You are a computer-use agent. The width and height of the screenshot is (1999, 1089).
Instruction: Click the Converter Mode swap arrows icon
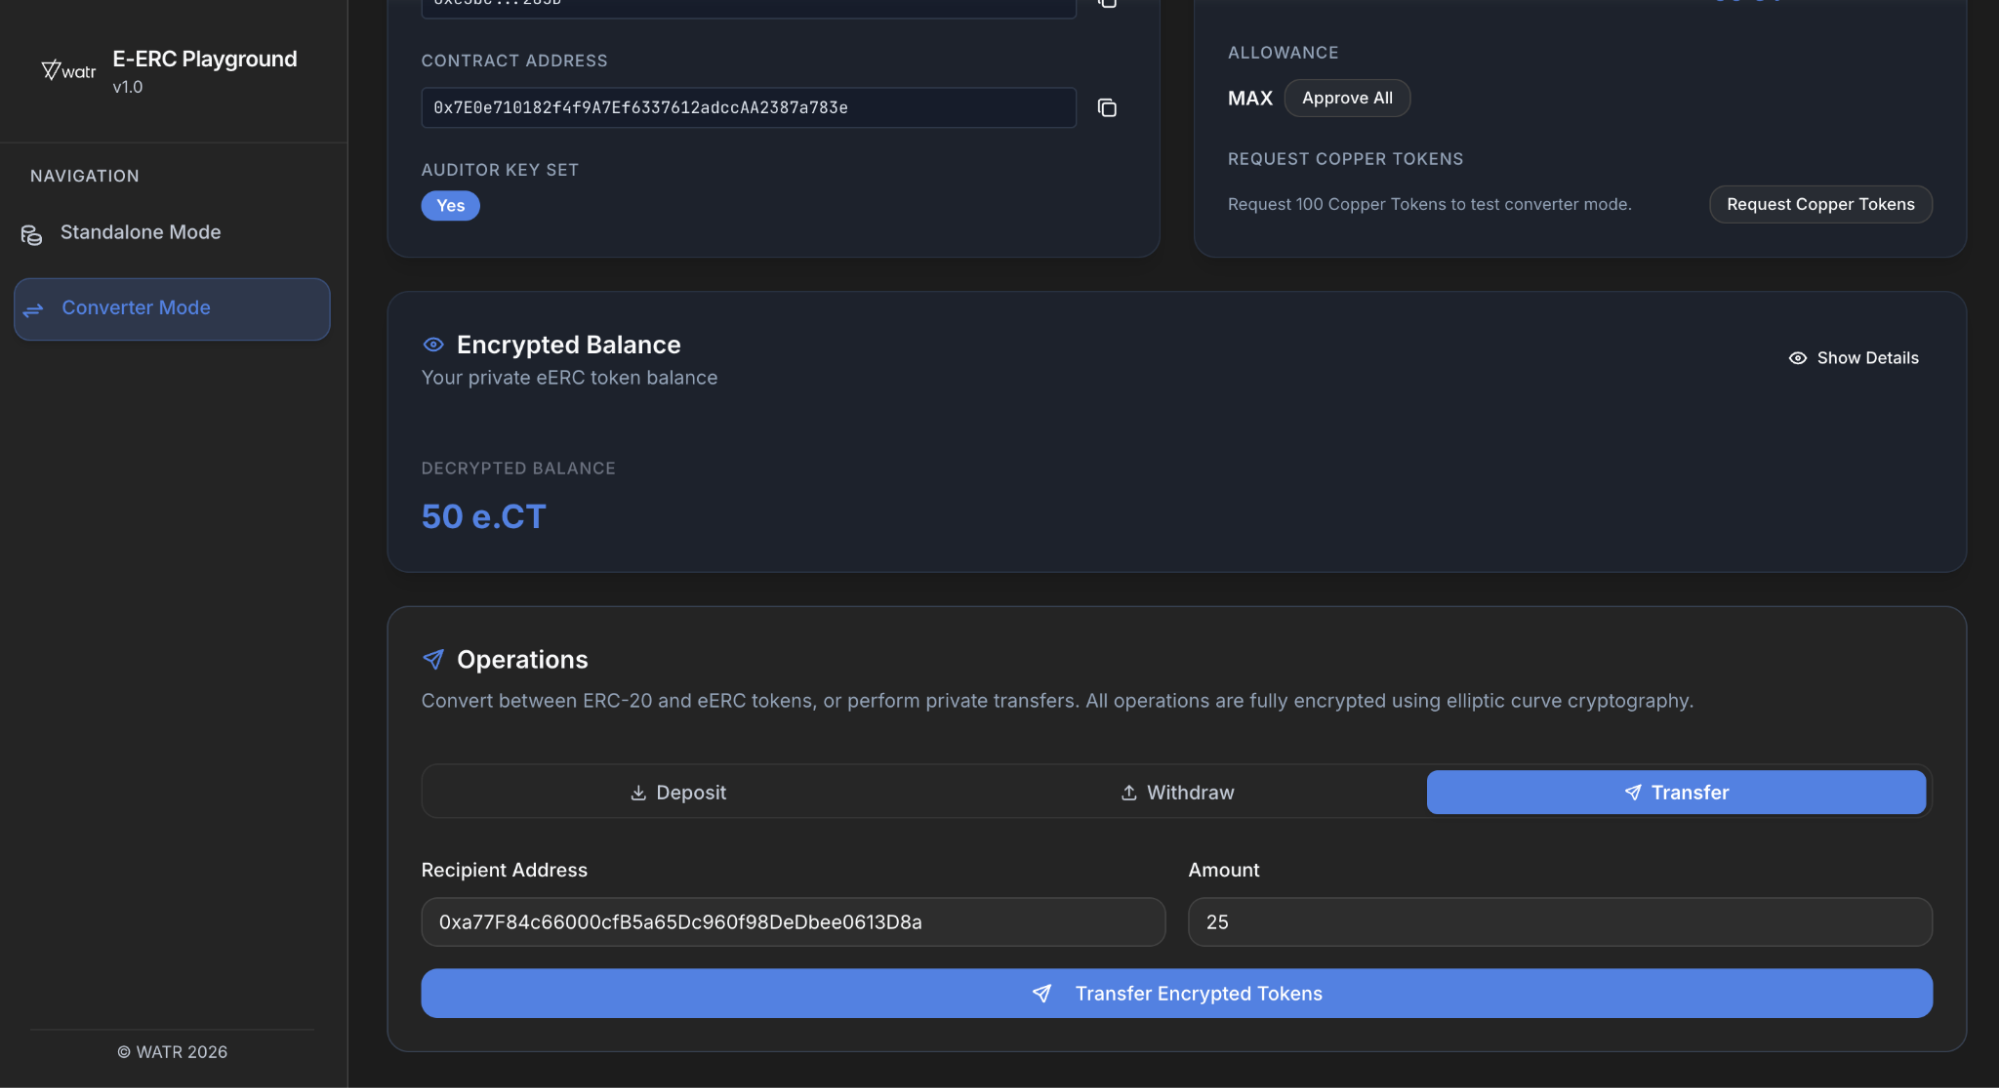point(34,310)
